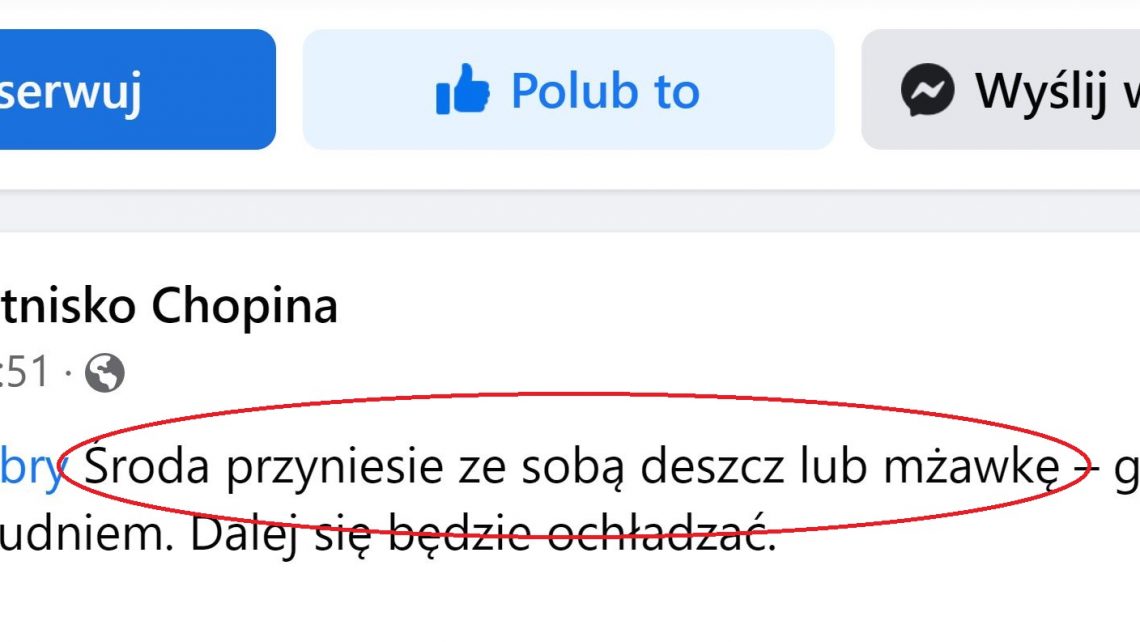Open the post timestamp ending in :51

[25, 372]
